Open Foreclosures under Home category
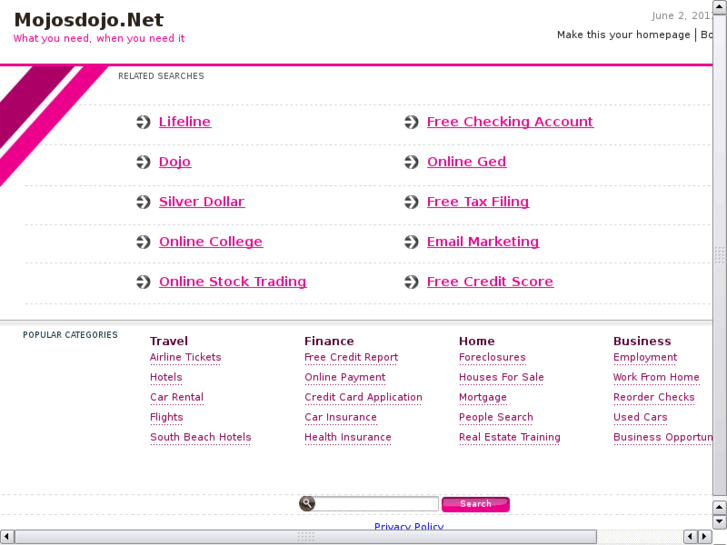The width and height of the screenshot is (727, 545). pyautogui.click(x=492, y=358)
